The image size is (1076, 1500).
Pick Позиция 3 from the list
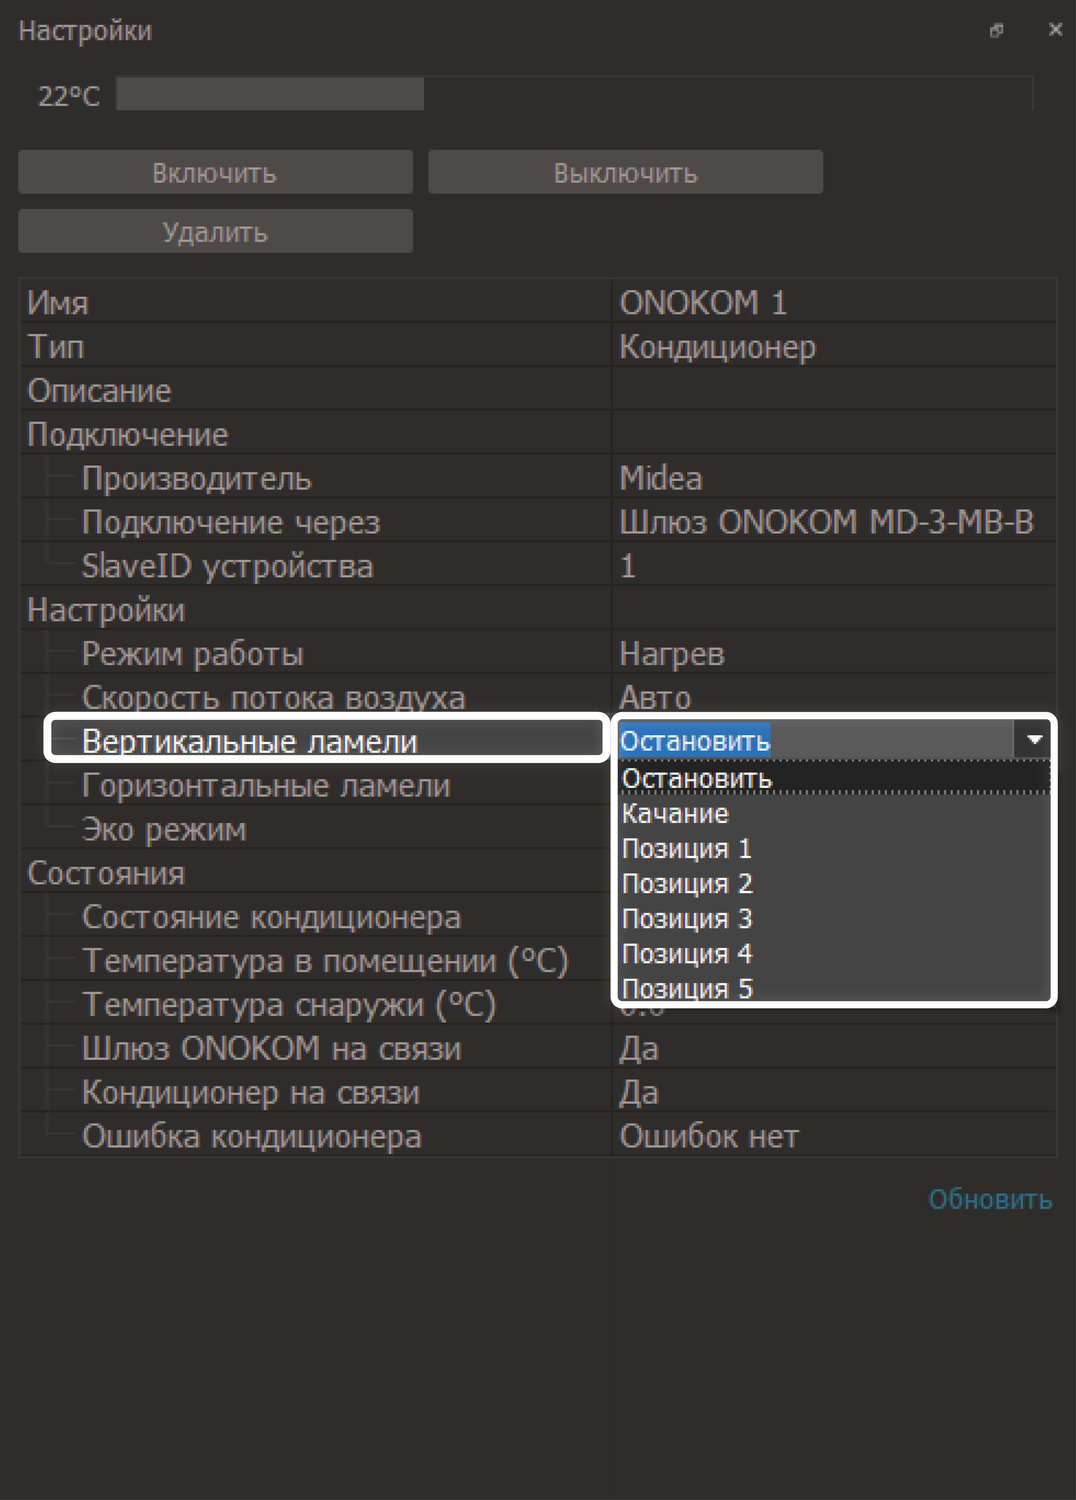point(687,919)
